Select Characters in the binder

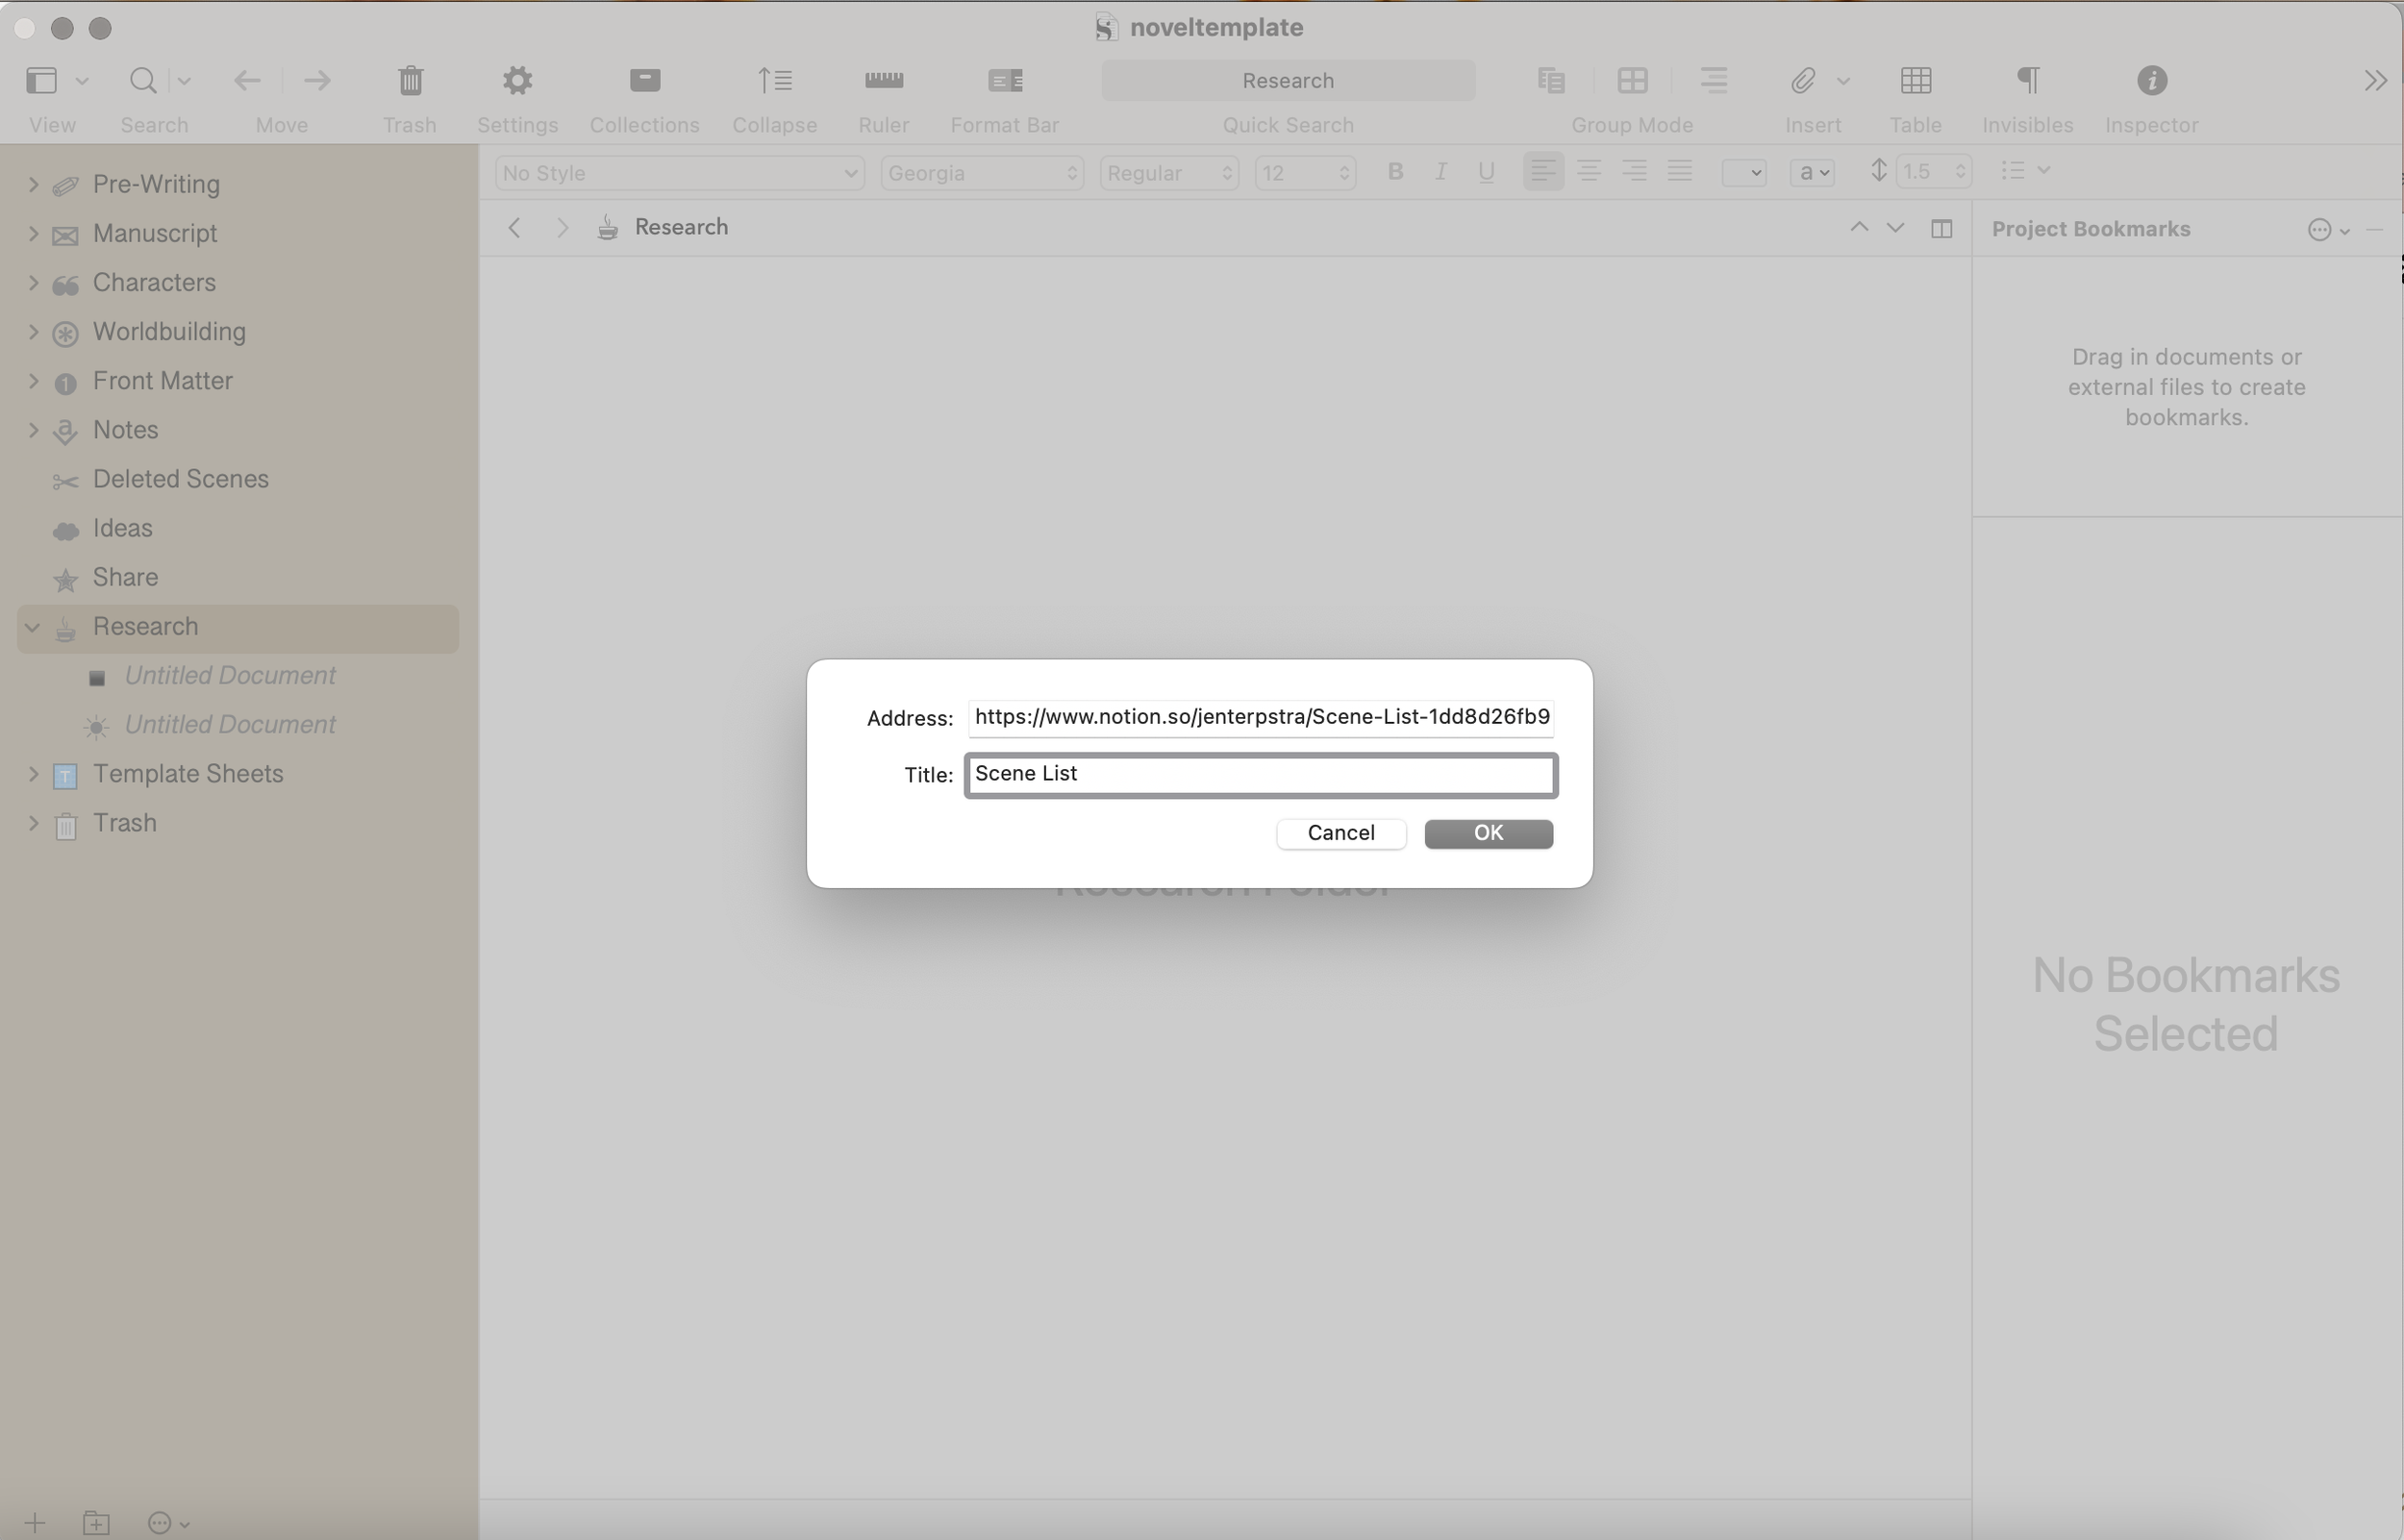(x=154, y=283)
